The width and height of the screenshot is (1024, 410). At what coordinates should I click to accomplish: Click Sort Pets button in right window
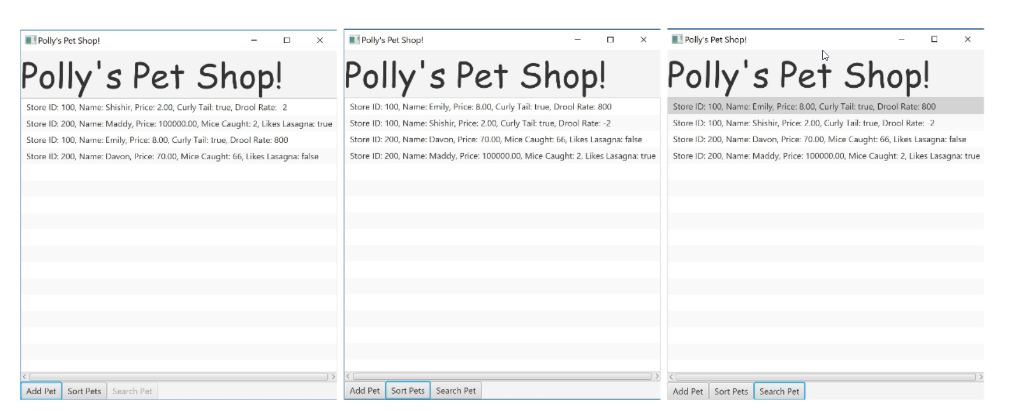tap(731, 391)
